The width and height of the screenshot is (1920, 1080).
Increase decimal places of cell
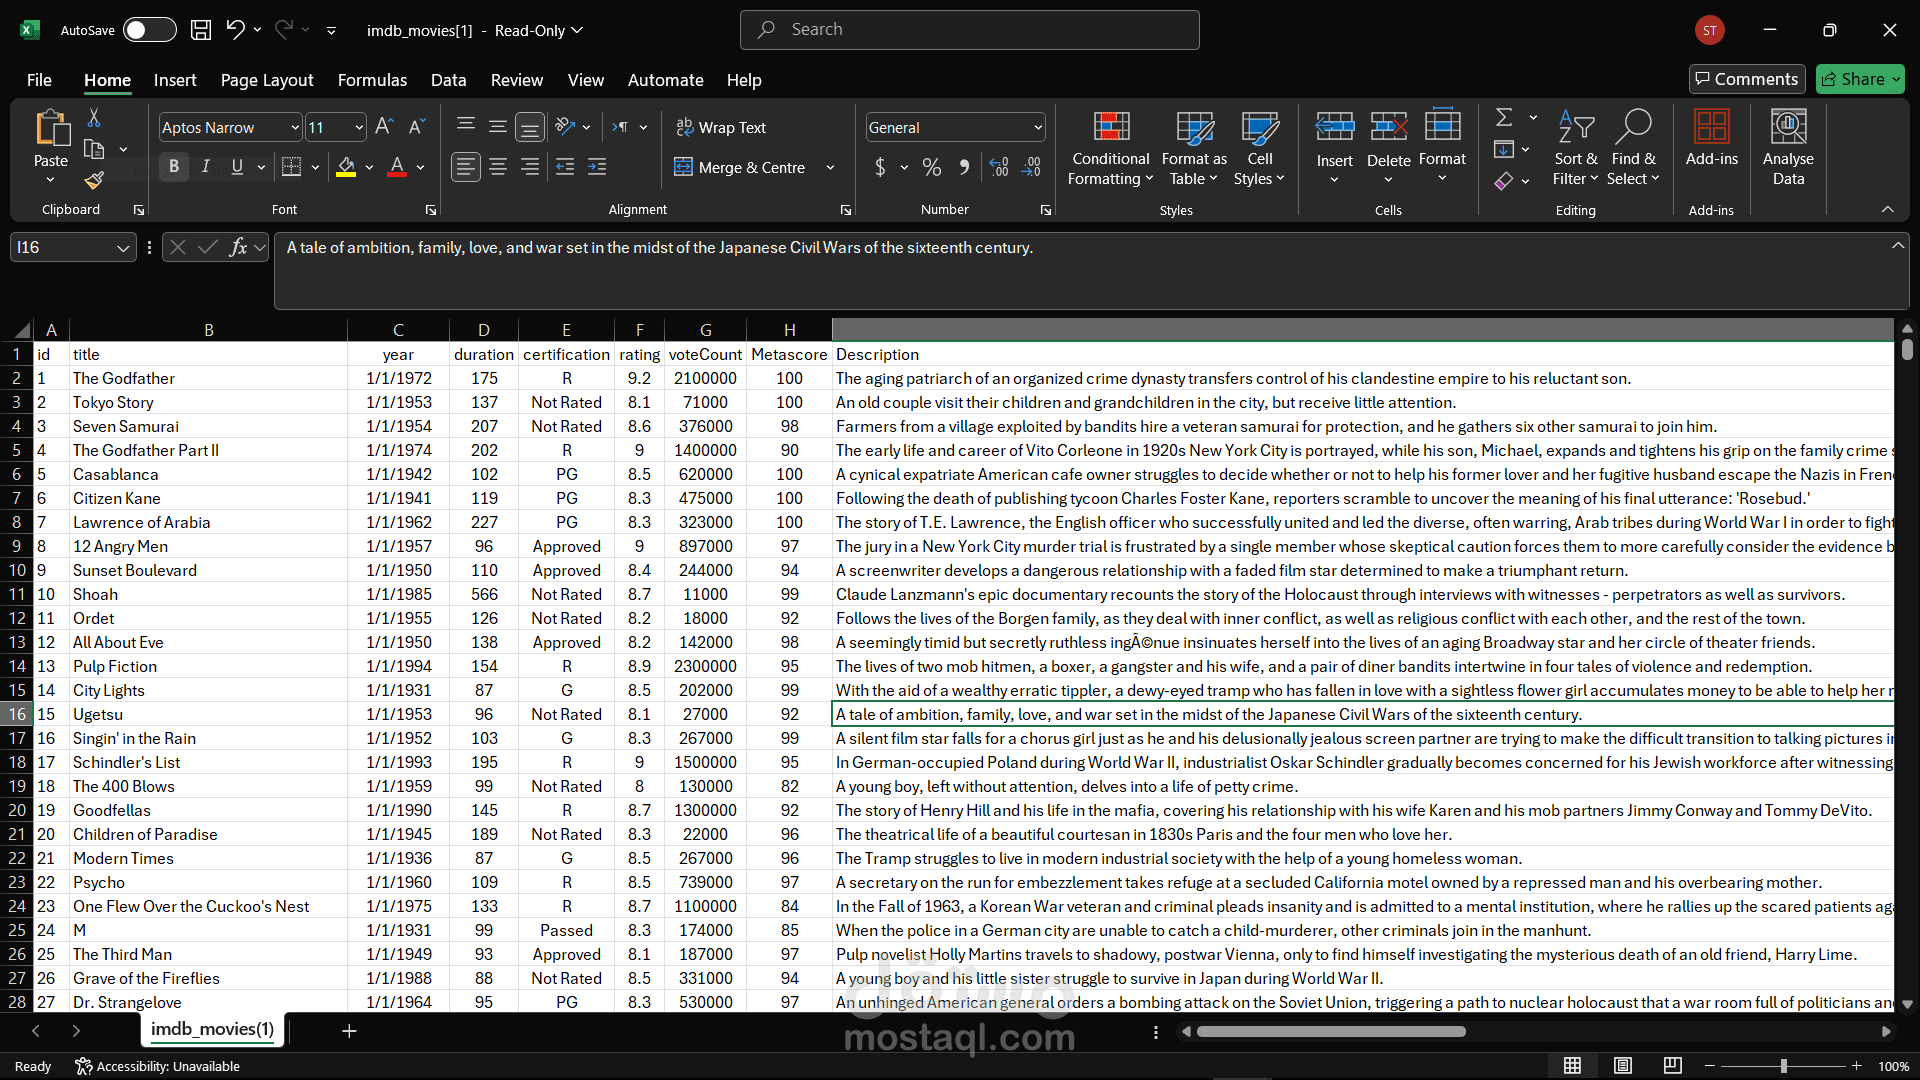(x=998, y=167)
